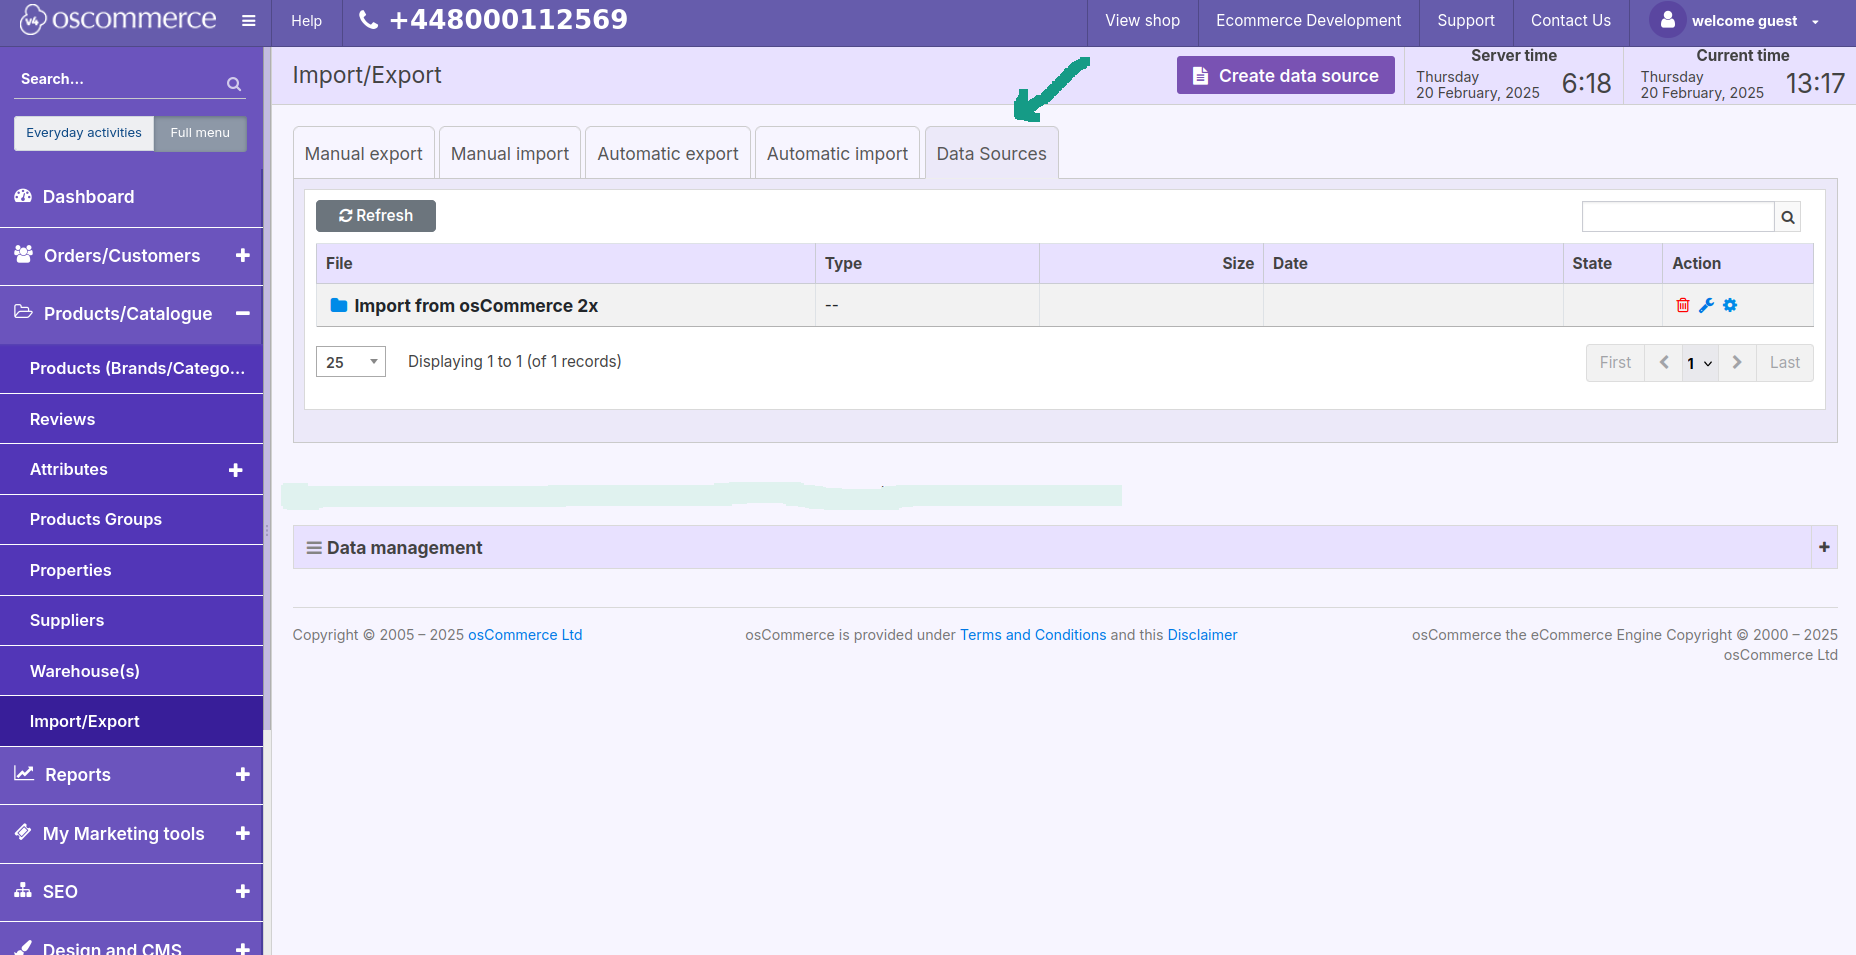Click the Help link
Screen dimensions: 1856x955
pyautogui.click(x=307, y=21)
